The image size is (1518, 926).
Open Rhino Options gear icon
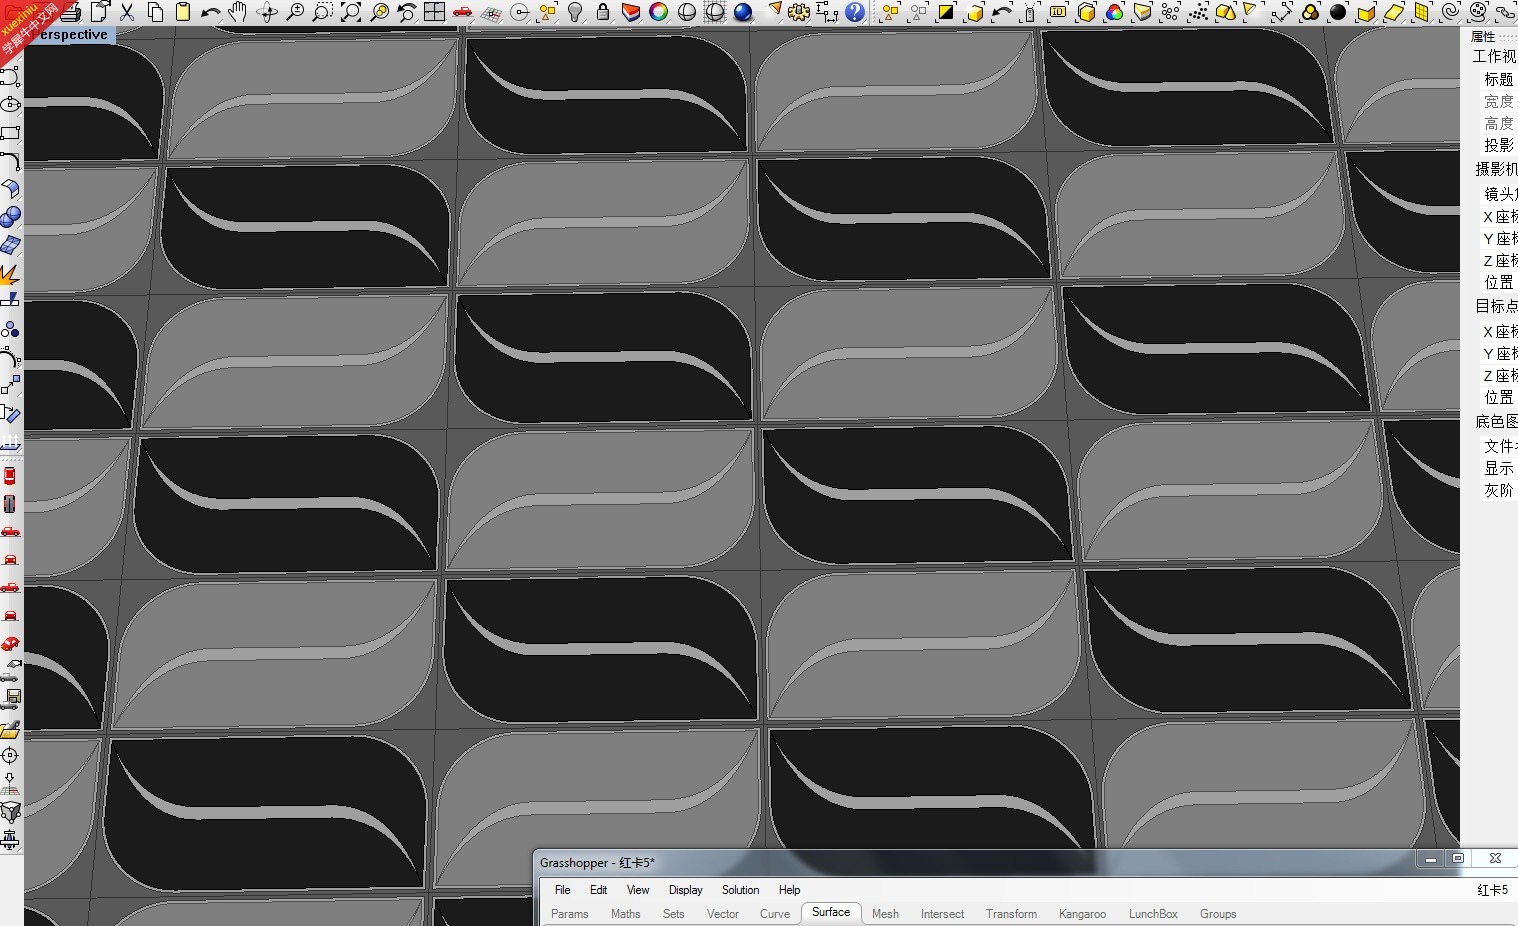coord(799,12)
